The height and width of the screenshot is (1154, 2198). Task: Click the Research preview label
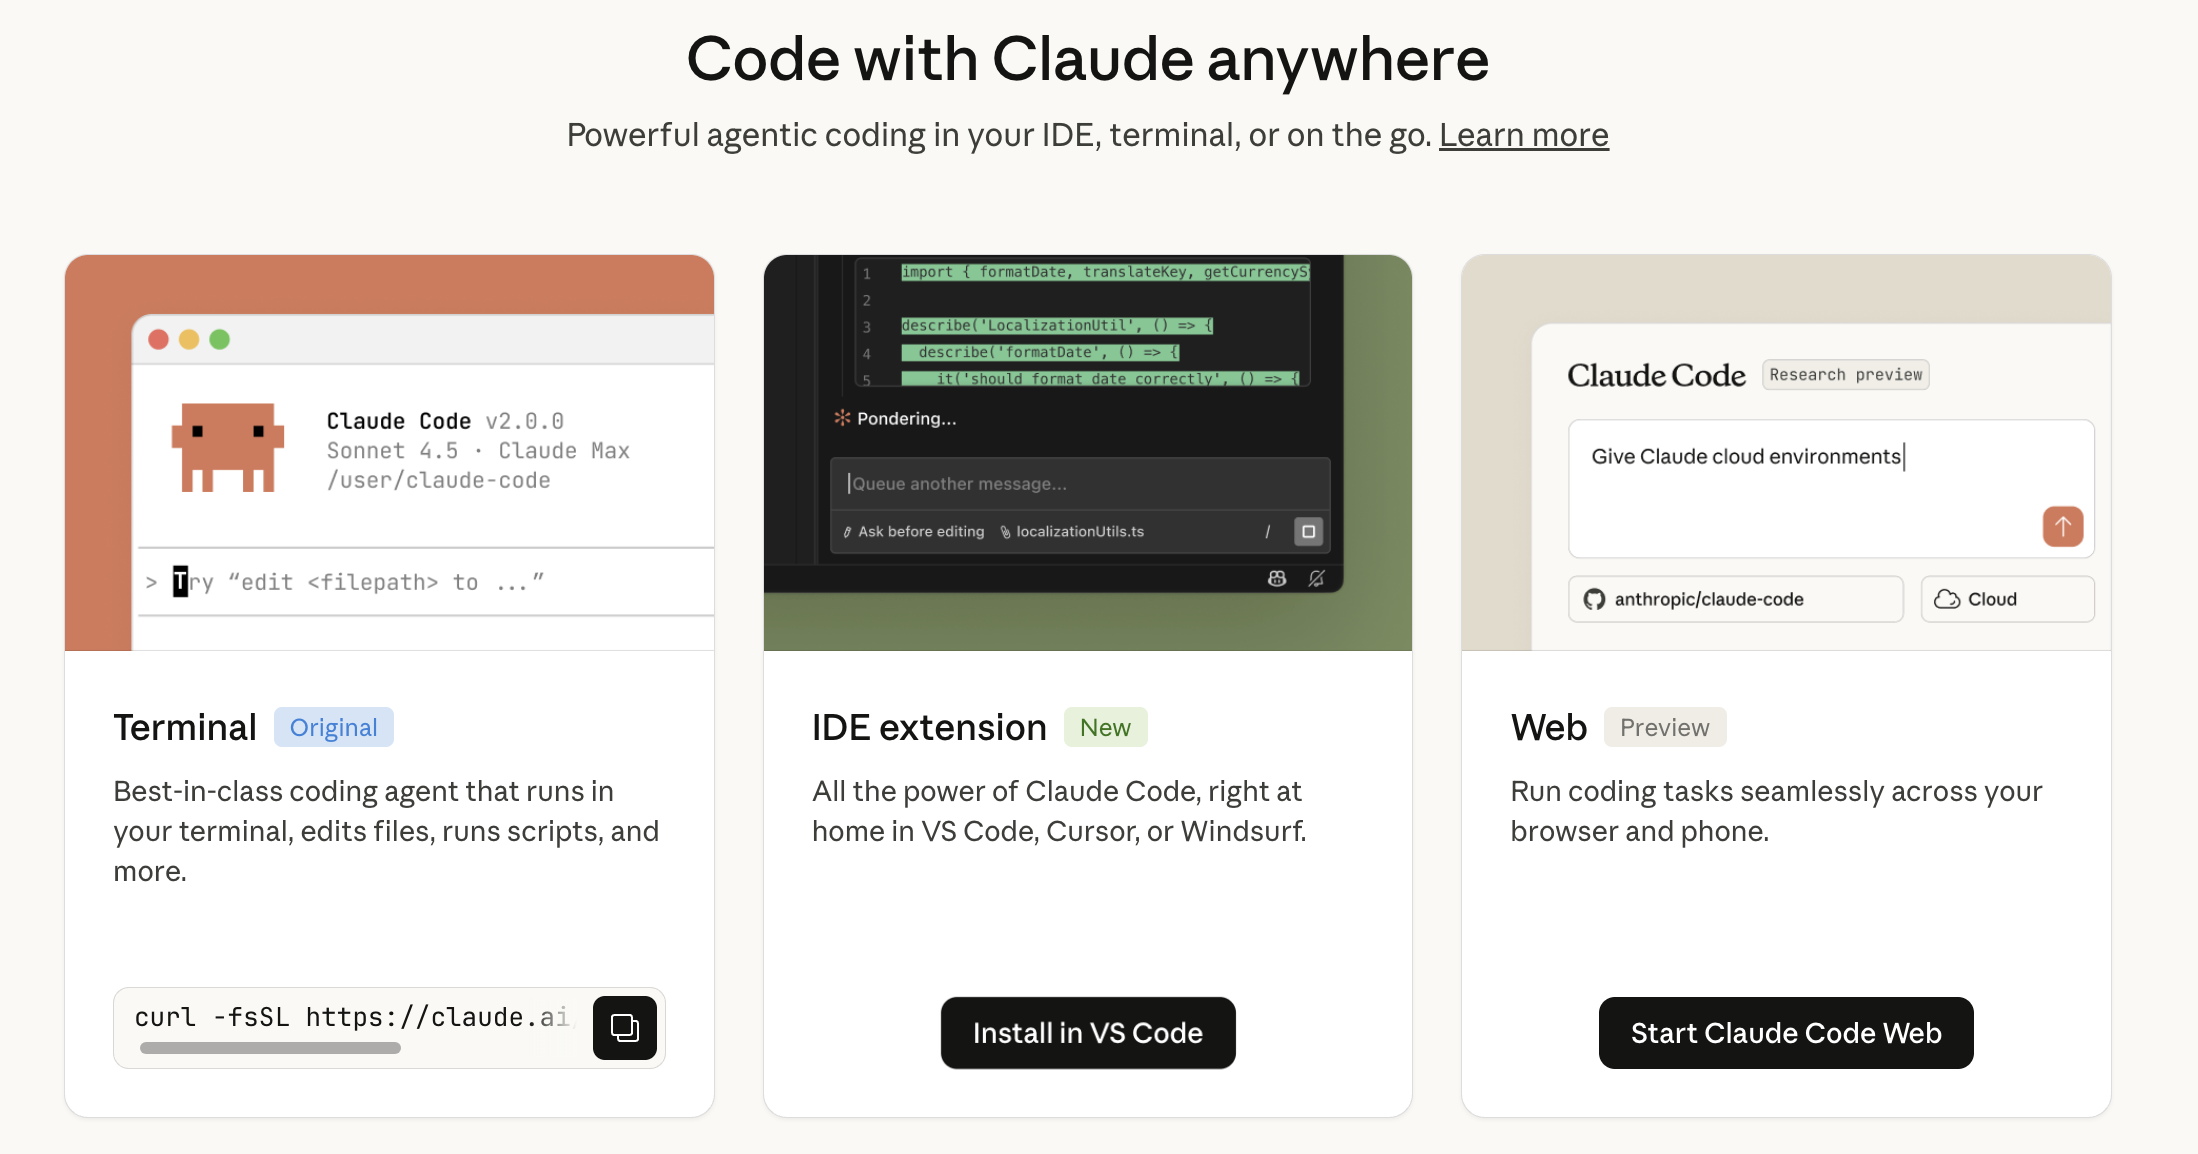click(x=1846, y=375)
